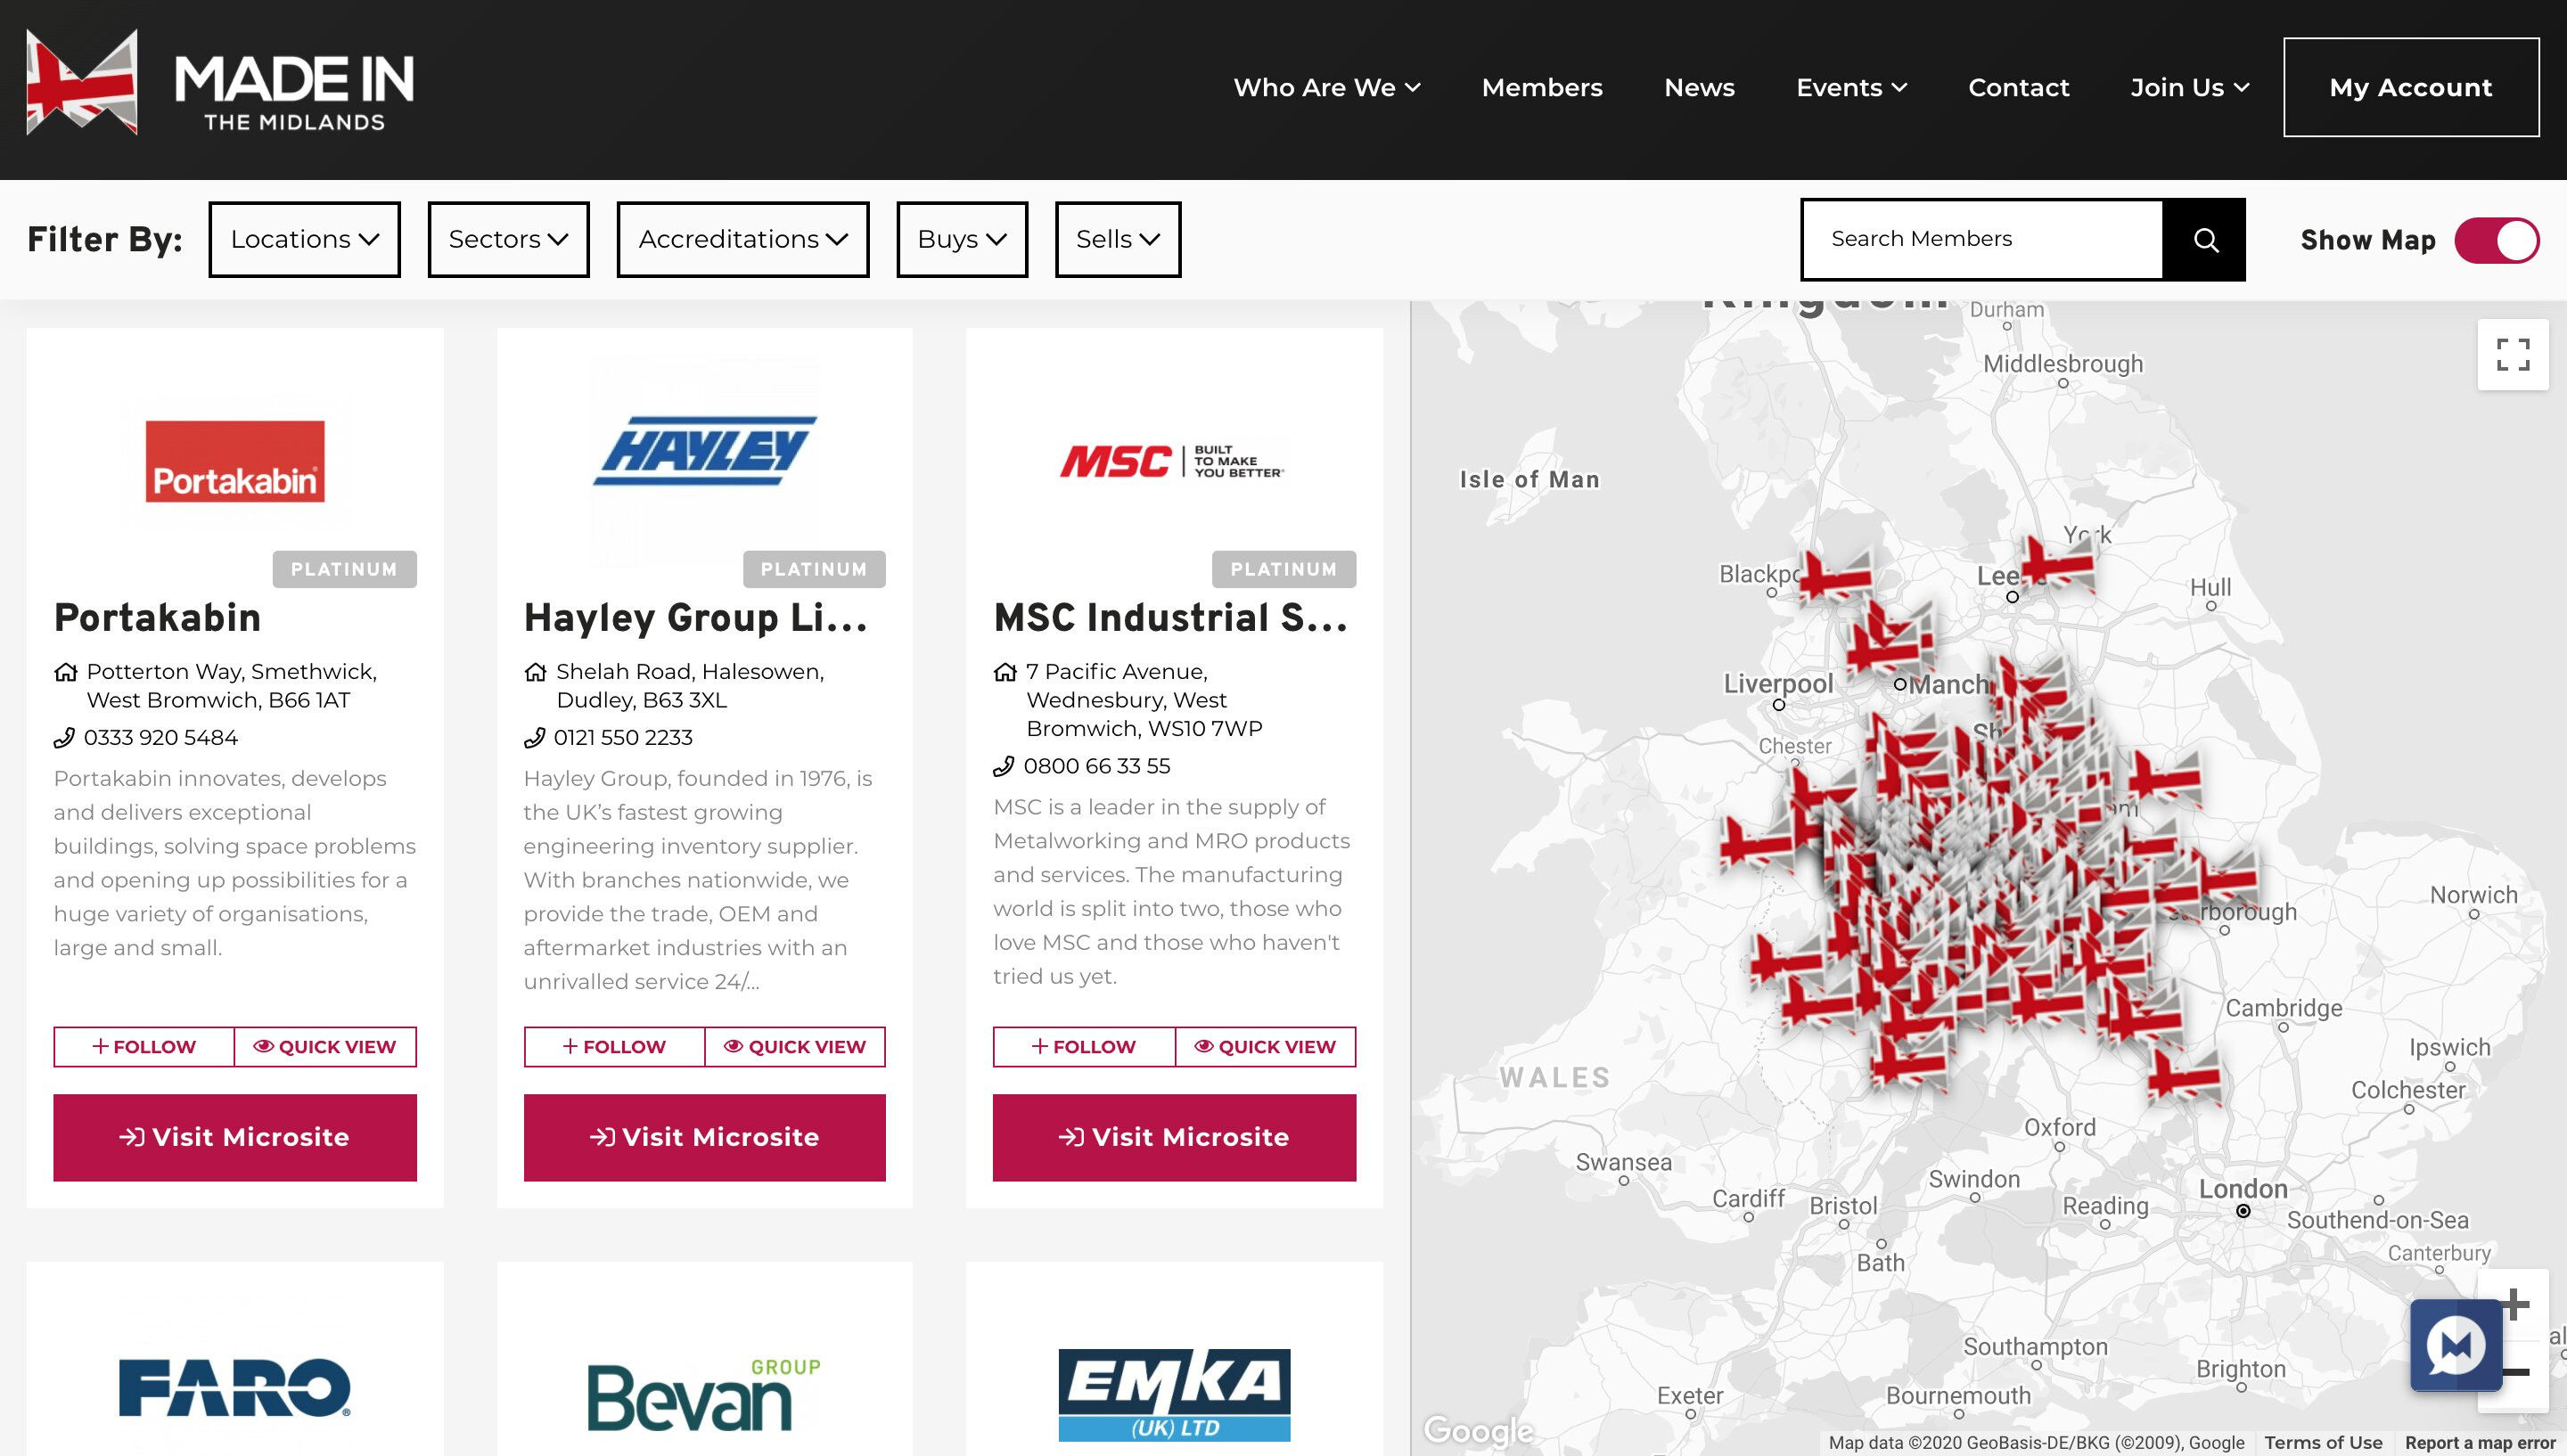Expand the Accreditations filter
2567x1456 pixels.
point(743,239)
